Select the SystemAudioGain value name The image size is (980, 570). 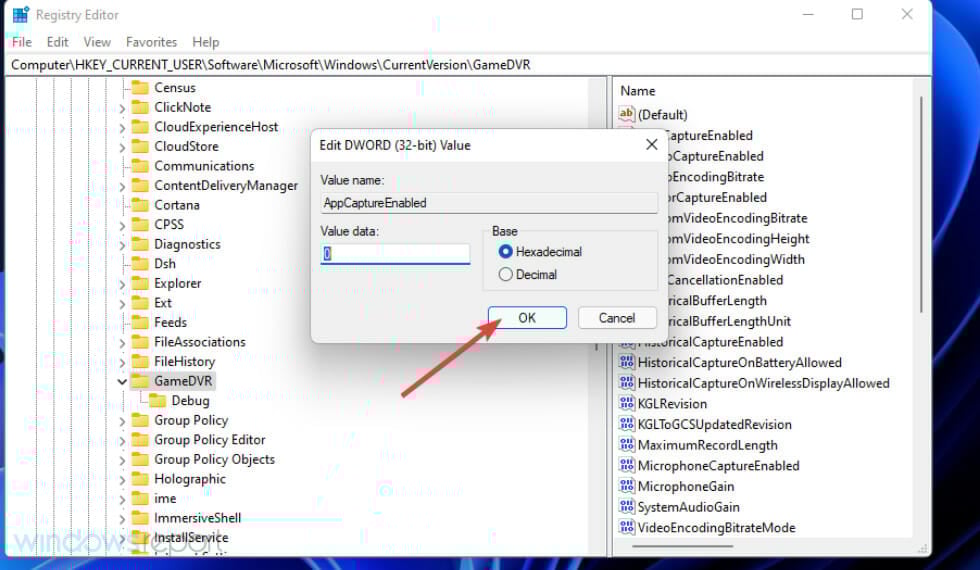688,507
